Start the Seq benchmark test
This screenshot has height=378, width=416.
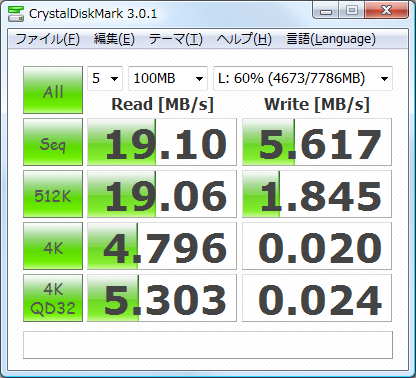coord(53,142)
